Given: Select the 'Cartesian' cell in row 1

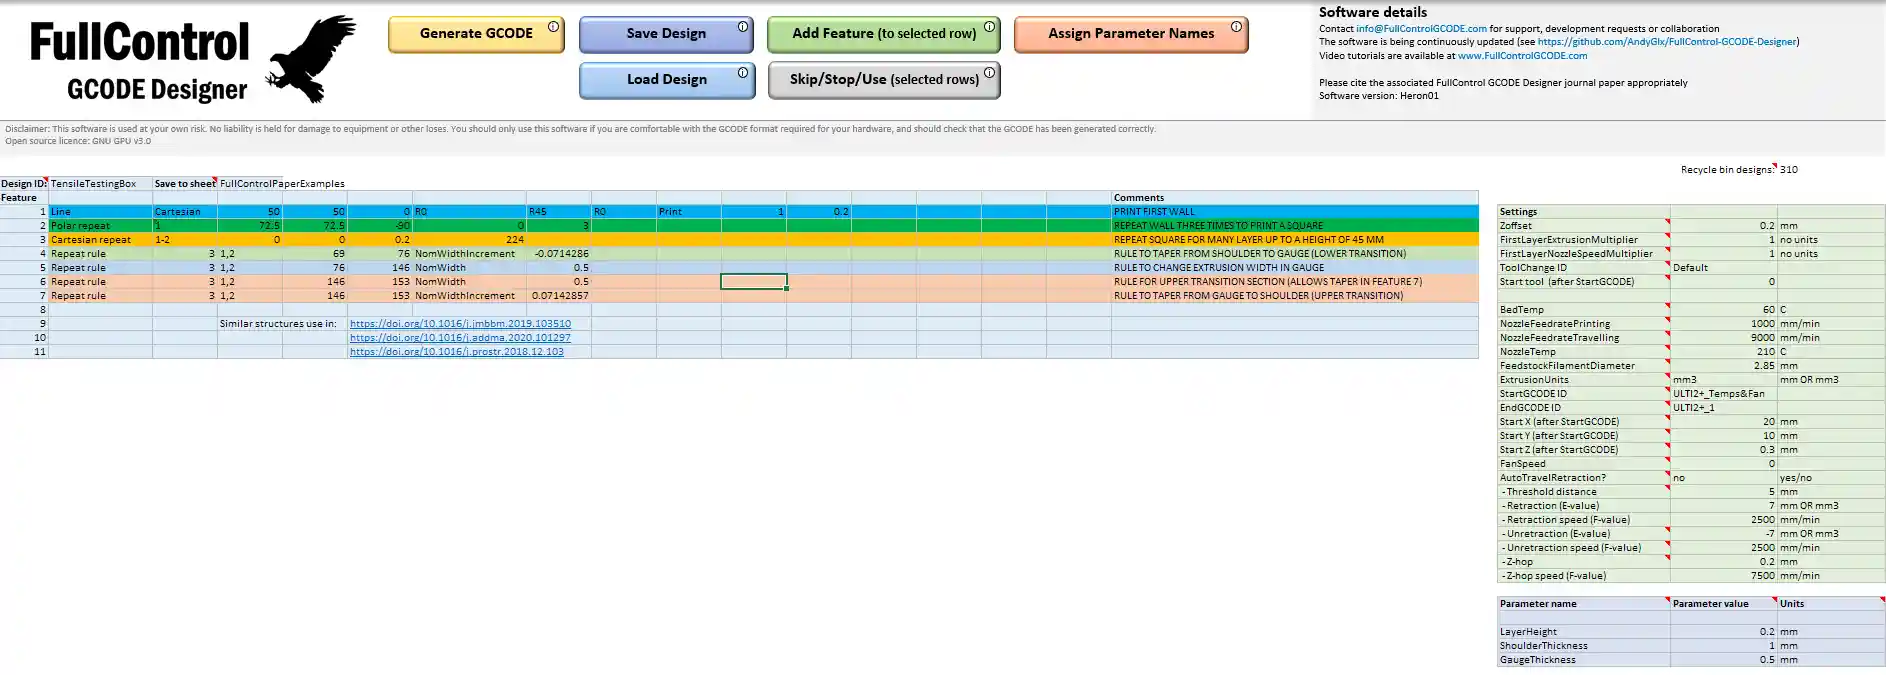Looking at the screenshot, I should point(185,212).
